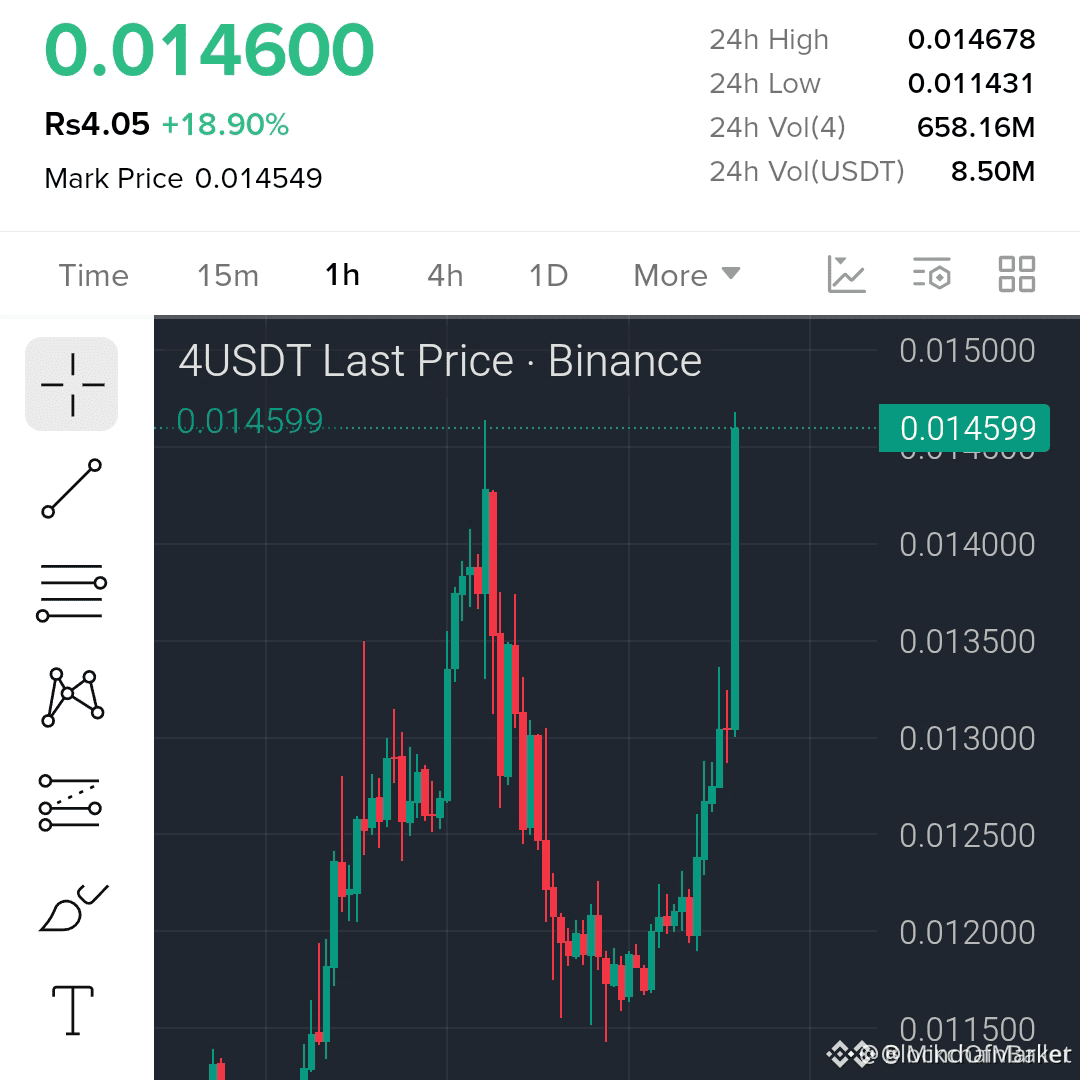Screen dimensions: 1080x1080
Task: Select the XABCD pattern tool
Action: pyautogui.click(x=72, y=697)
